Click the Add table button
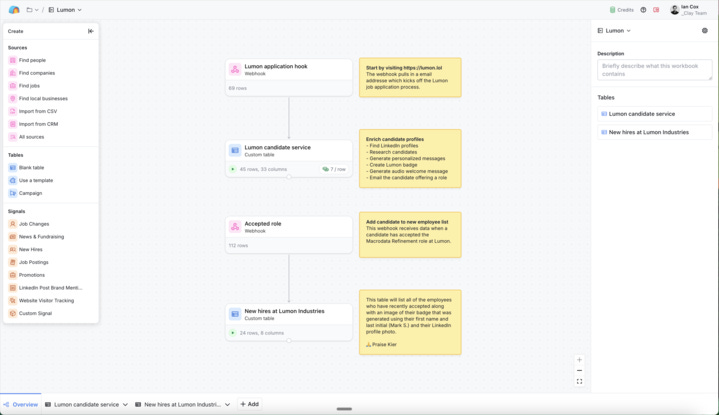The image size is (719, 415). tap(249, 404)
